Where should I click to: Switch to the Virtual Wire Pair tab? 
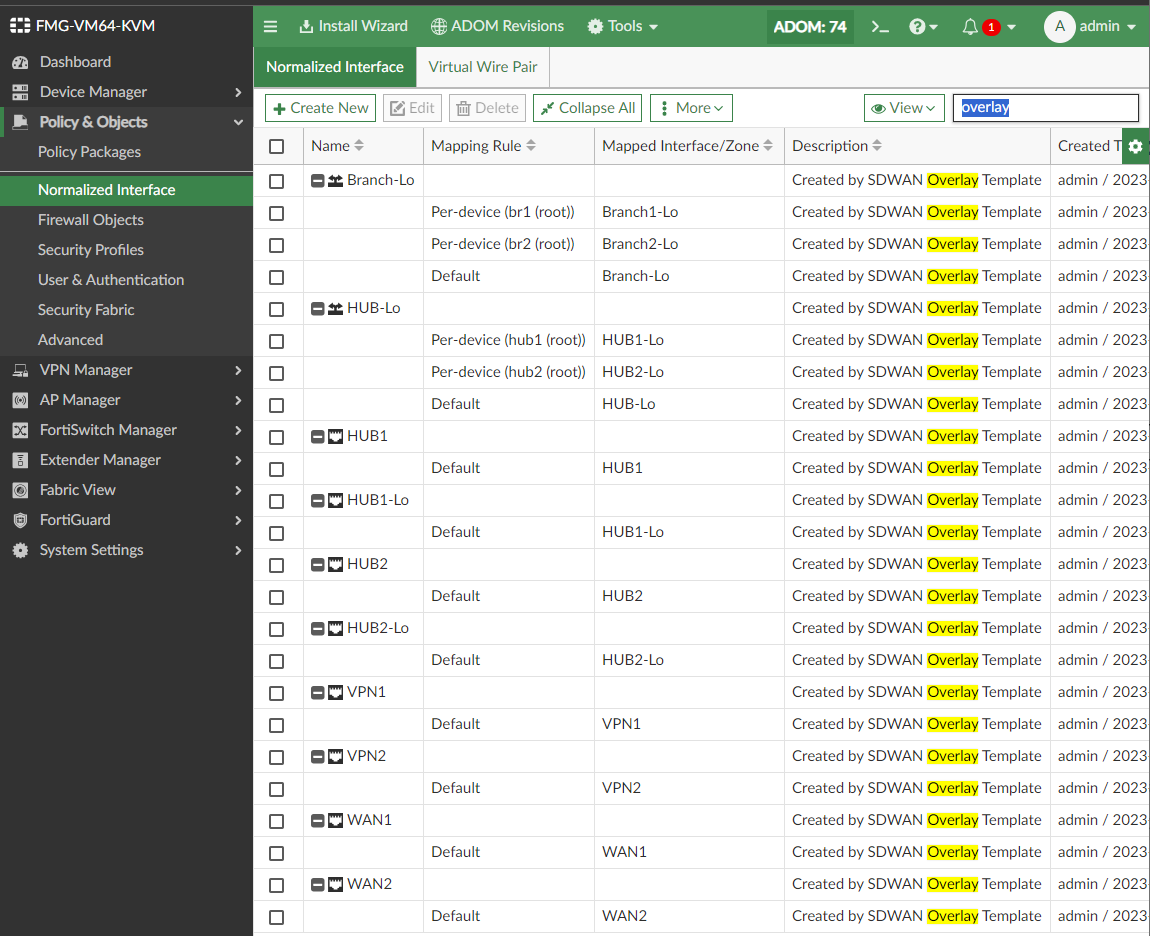point(482,67)
